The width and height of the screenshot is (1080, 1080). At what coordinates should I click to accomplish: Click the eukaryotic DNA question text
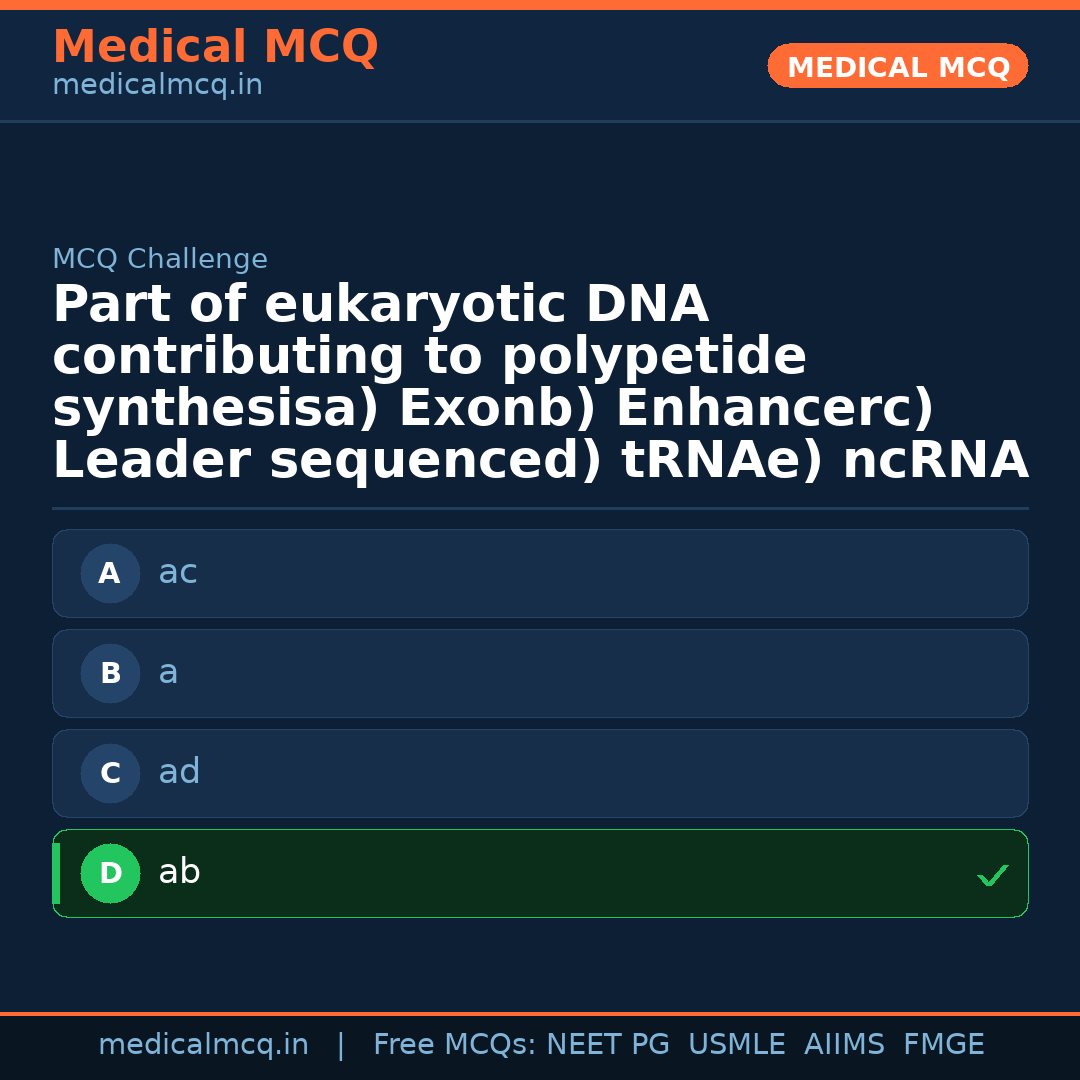click(540, 383)
